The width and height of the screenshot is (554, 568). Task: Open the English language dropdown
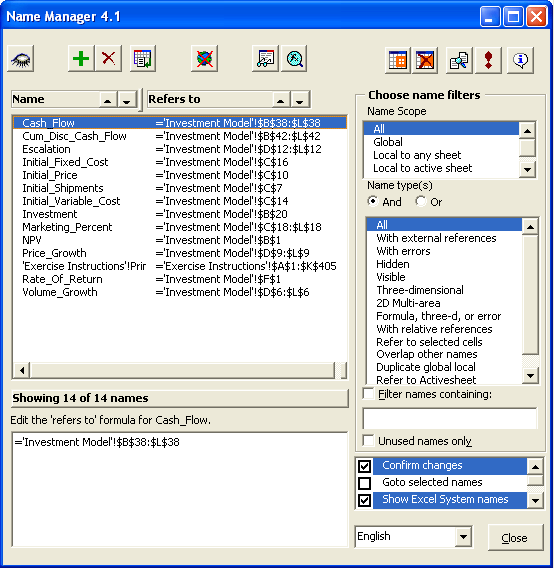[463, 536]
